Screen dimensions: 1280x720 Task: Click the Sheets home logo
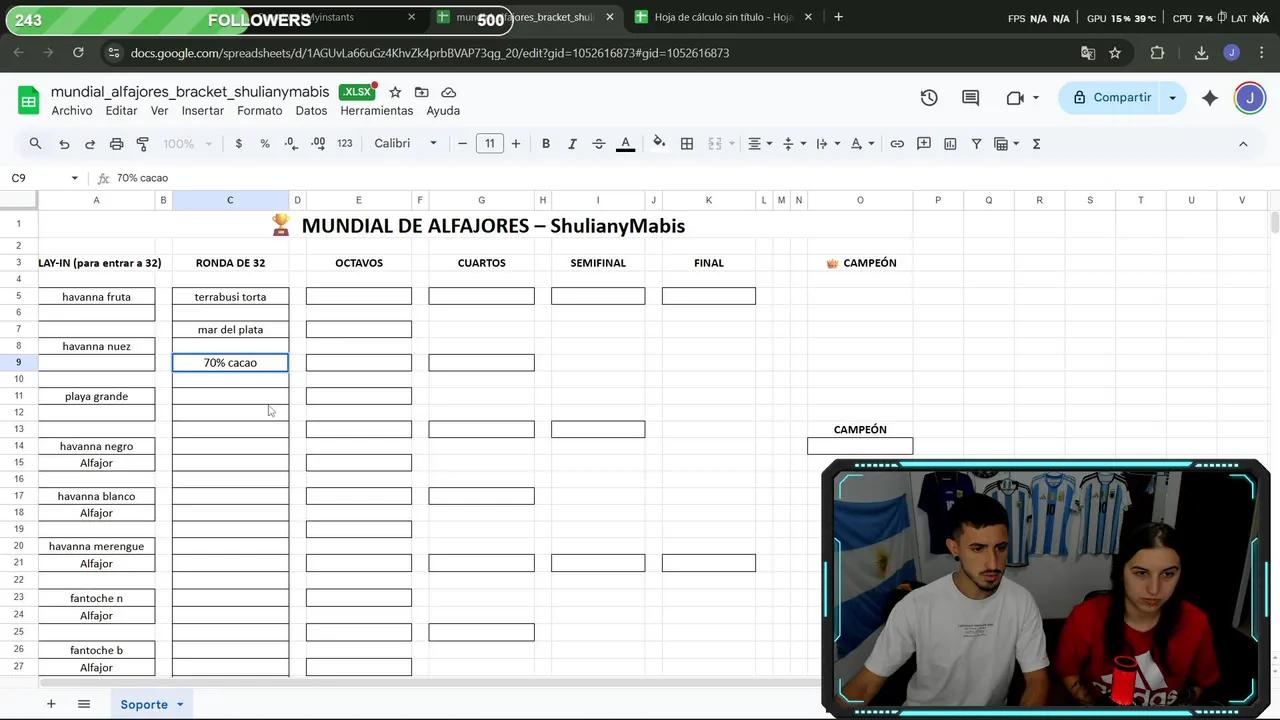[x=28, y=100]
